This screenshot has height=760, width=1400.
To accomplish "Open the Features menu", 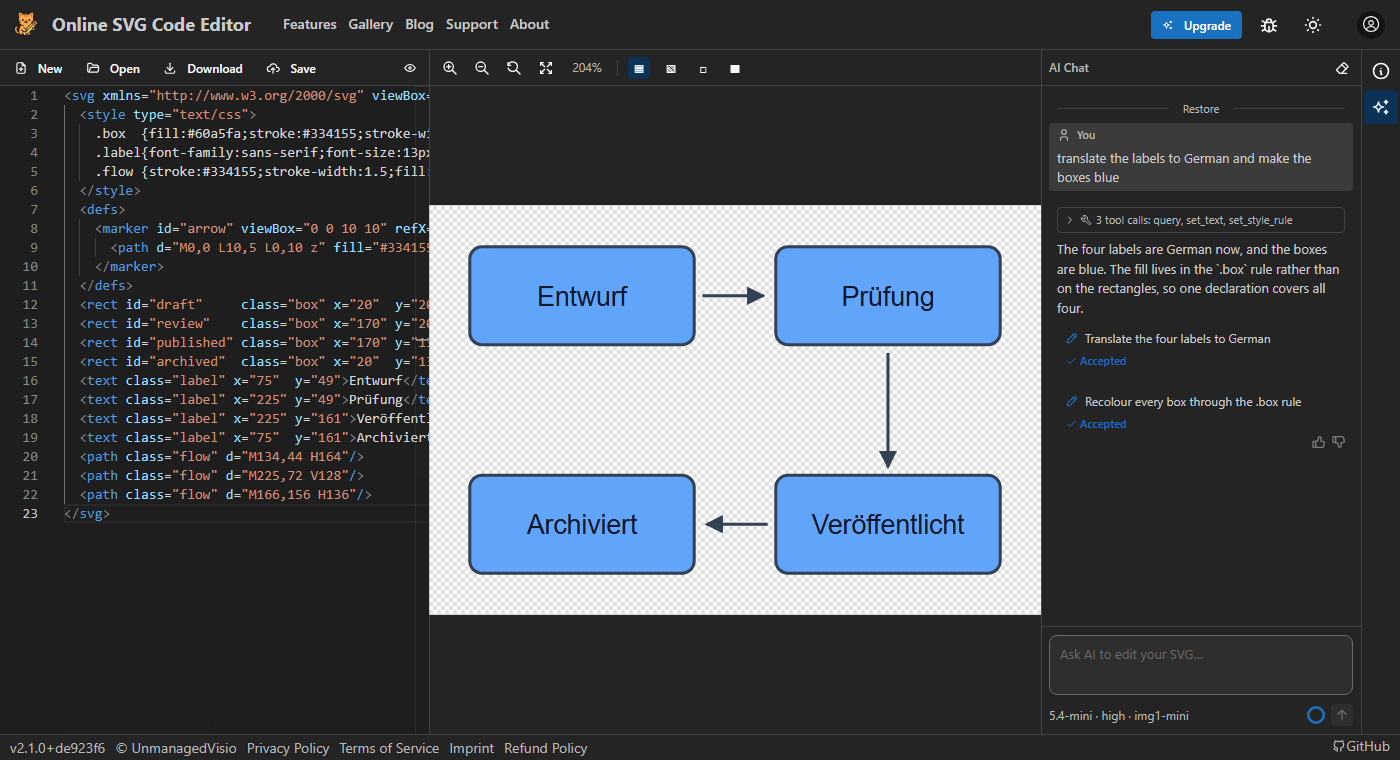I will coord(310,24).
